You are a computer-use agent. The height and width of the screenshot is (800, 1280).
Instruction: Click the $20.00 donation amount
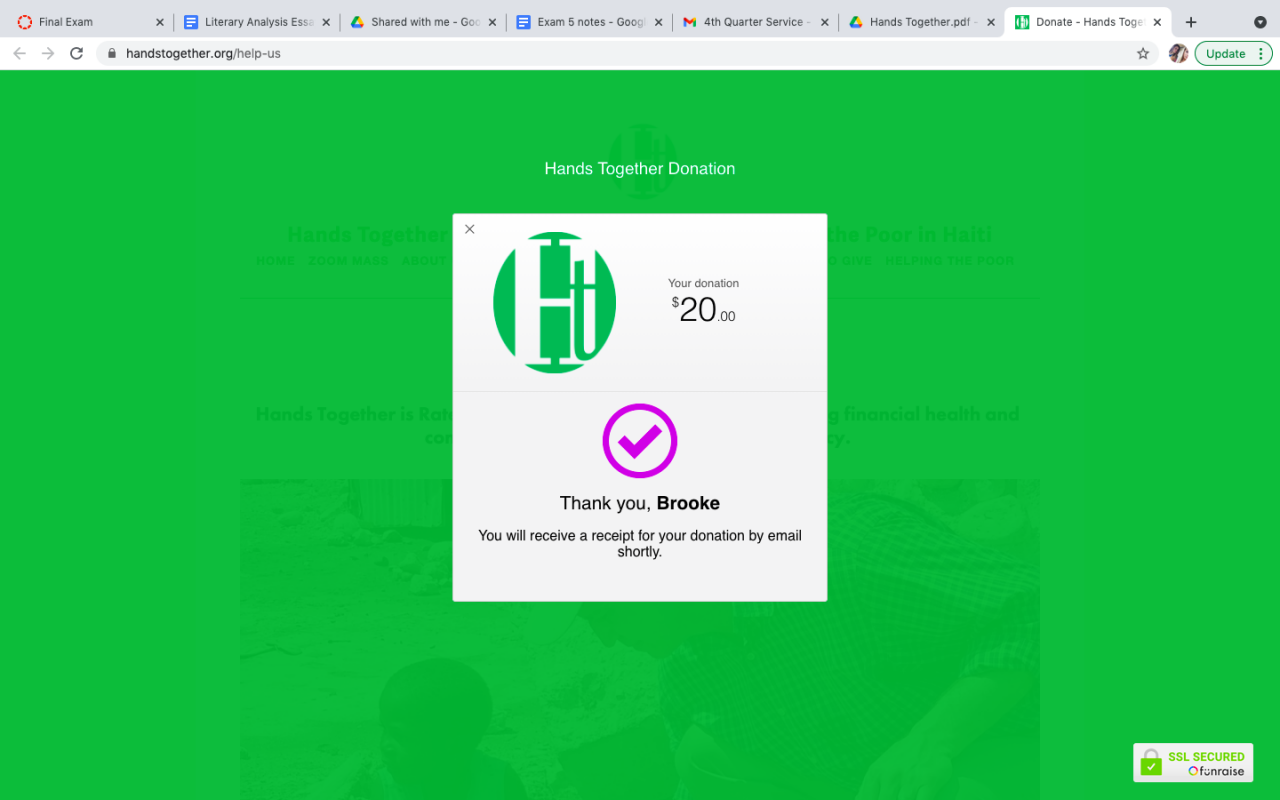(x=703, y=310)
